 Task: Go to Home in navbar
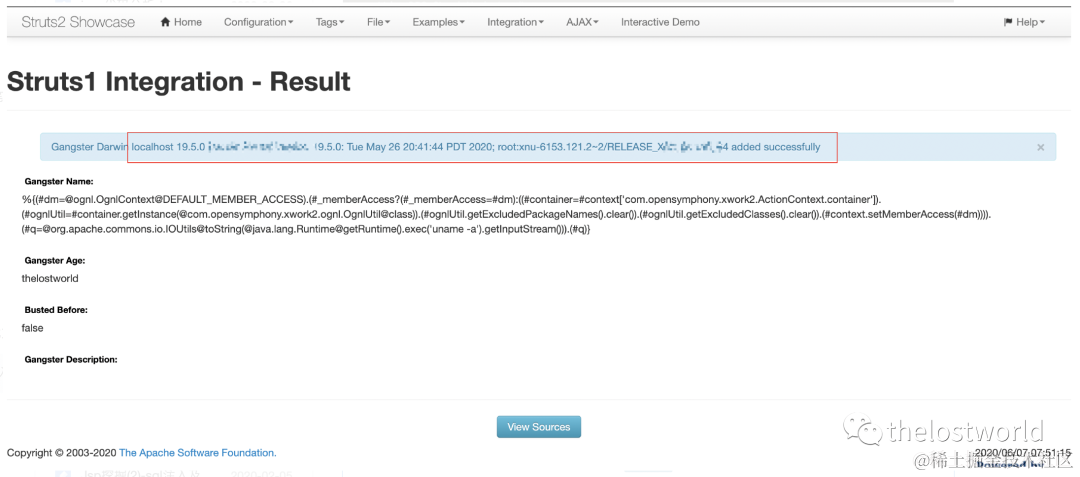(181, 22)
